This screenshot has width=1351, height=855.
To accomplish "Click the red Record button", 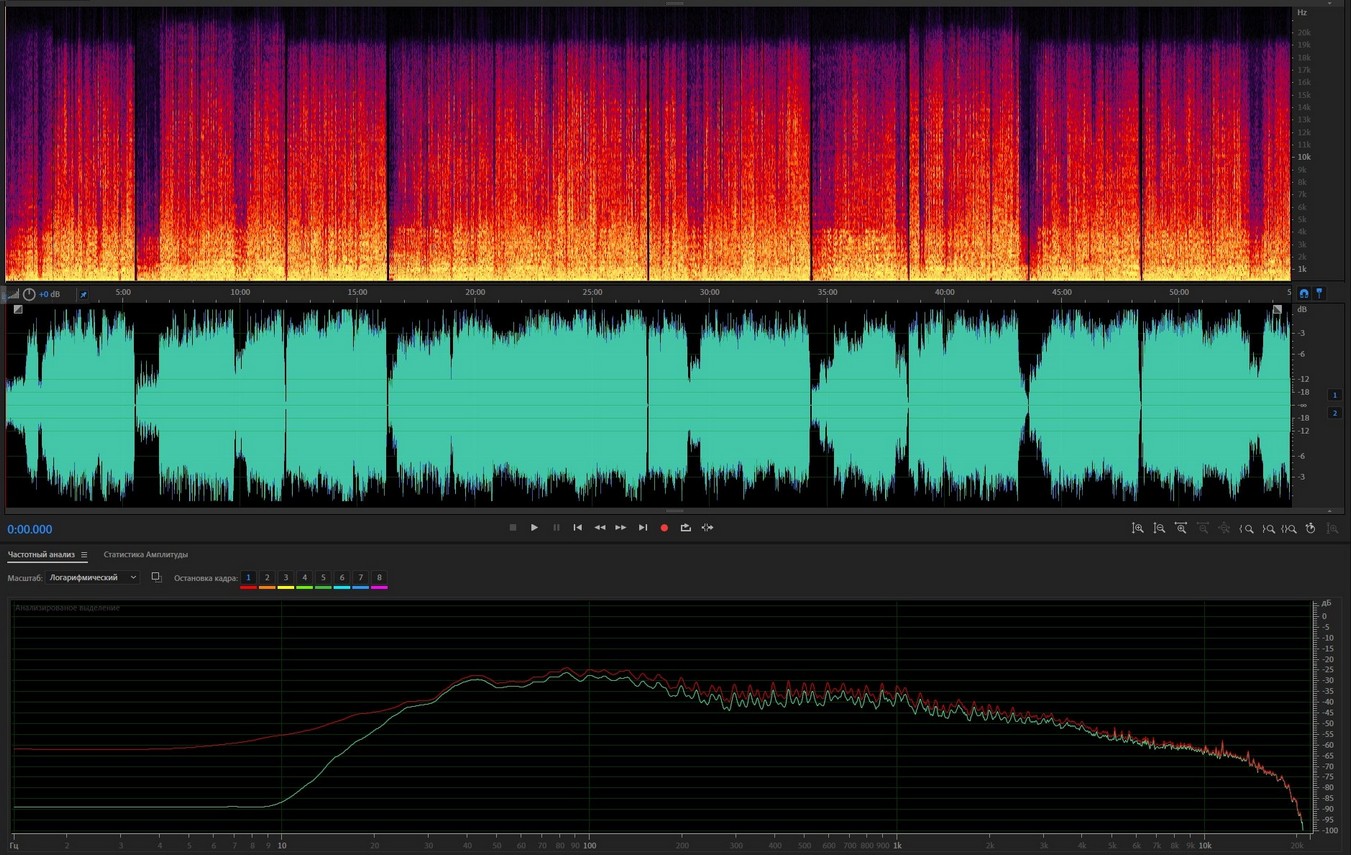I will pos(664,528).
